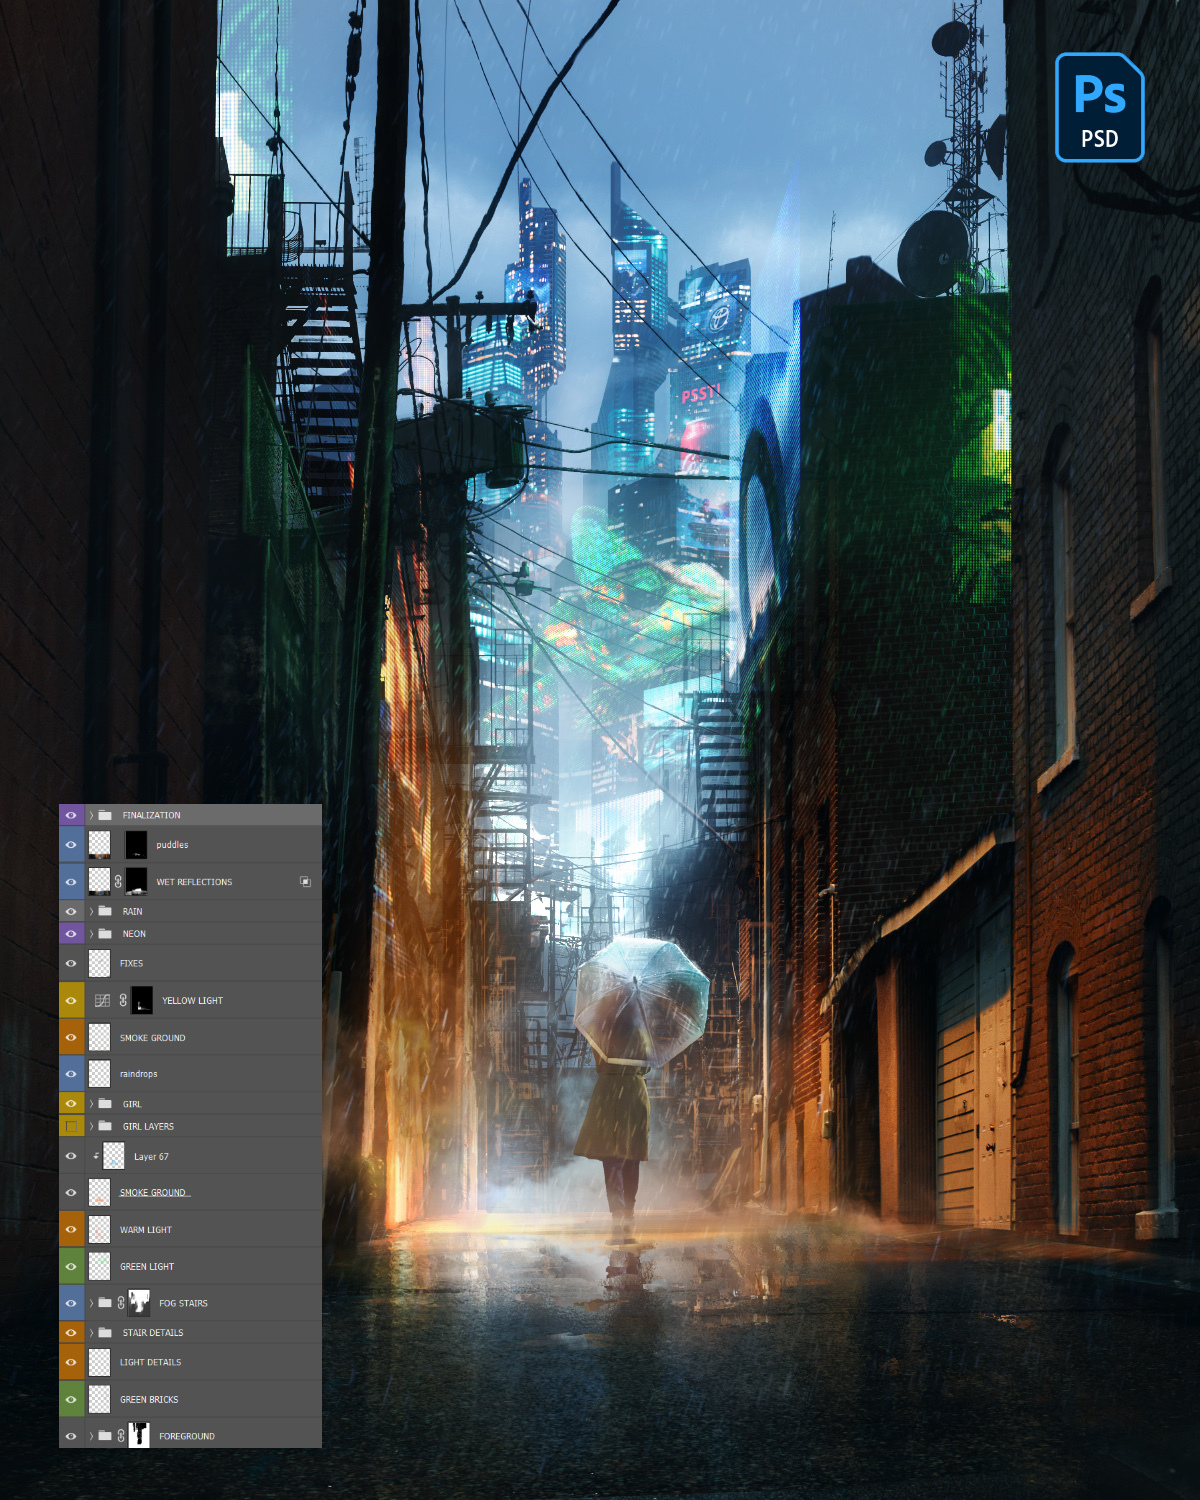Click the chain link icon on FOG STAIRS
Screen dimensions: 1200x1500
121,1303
